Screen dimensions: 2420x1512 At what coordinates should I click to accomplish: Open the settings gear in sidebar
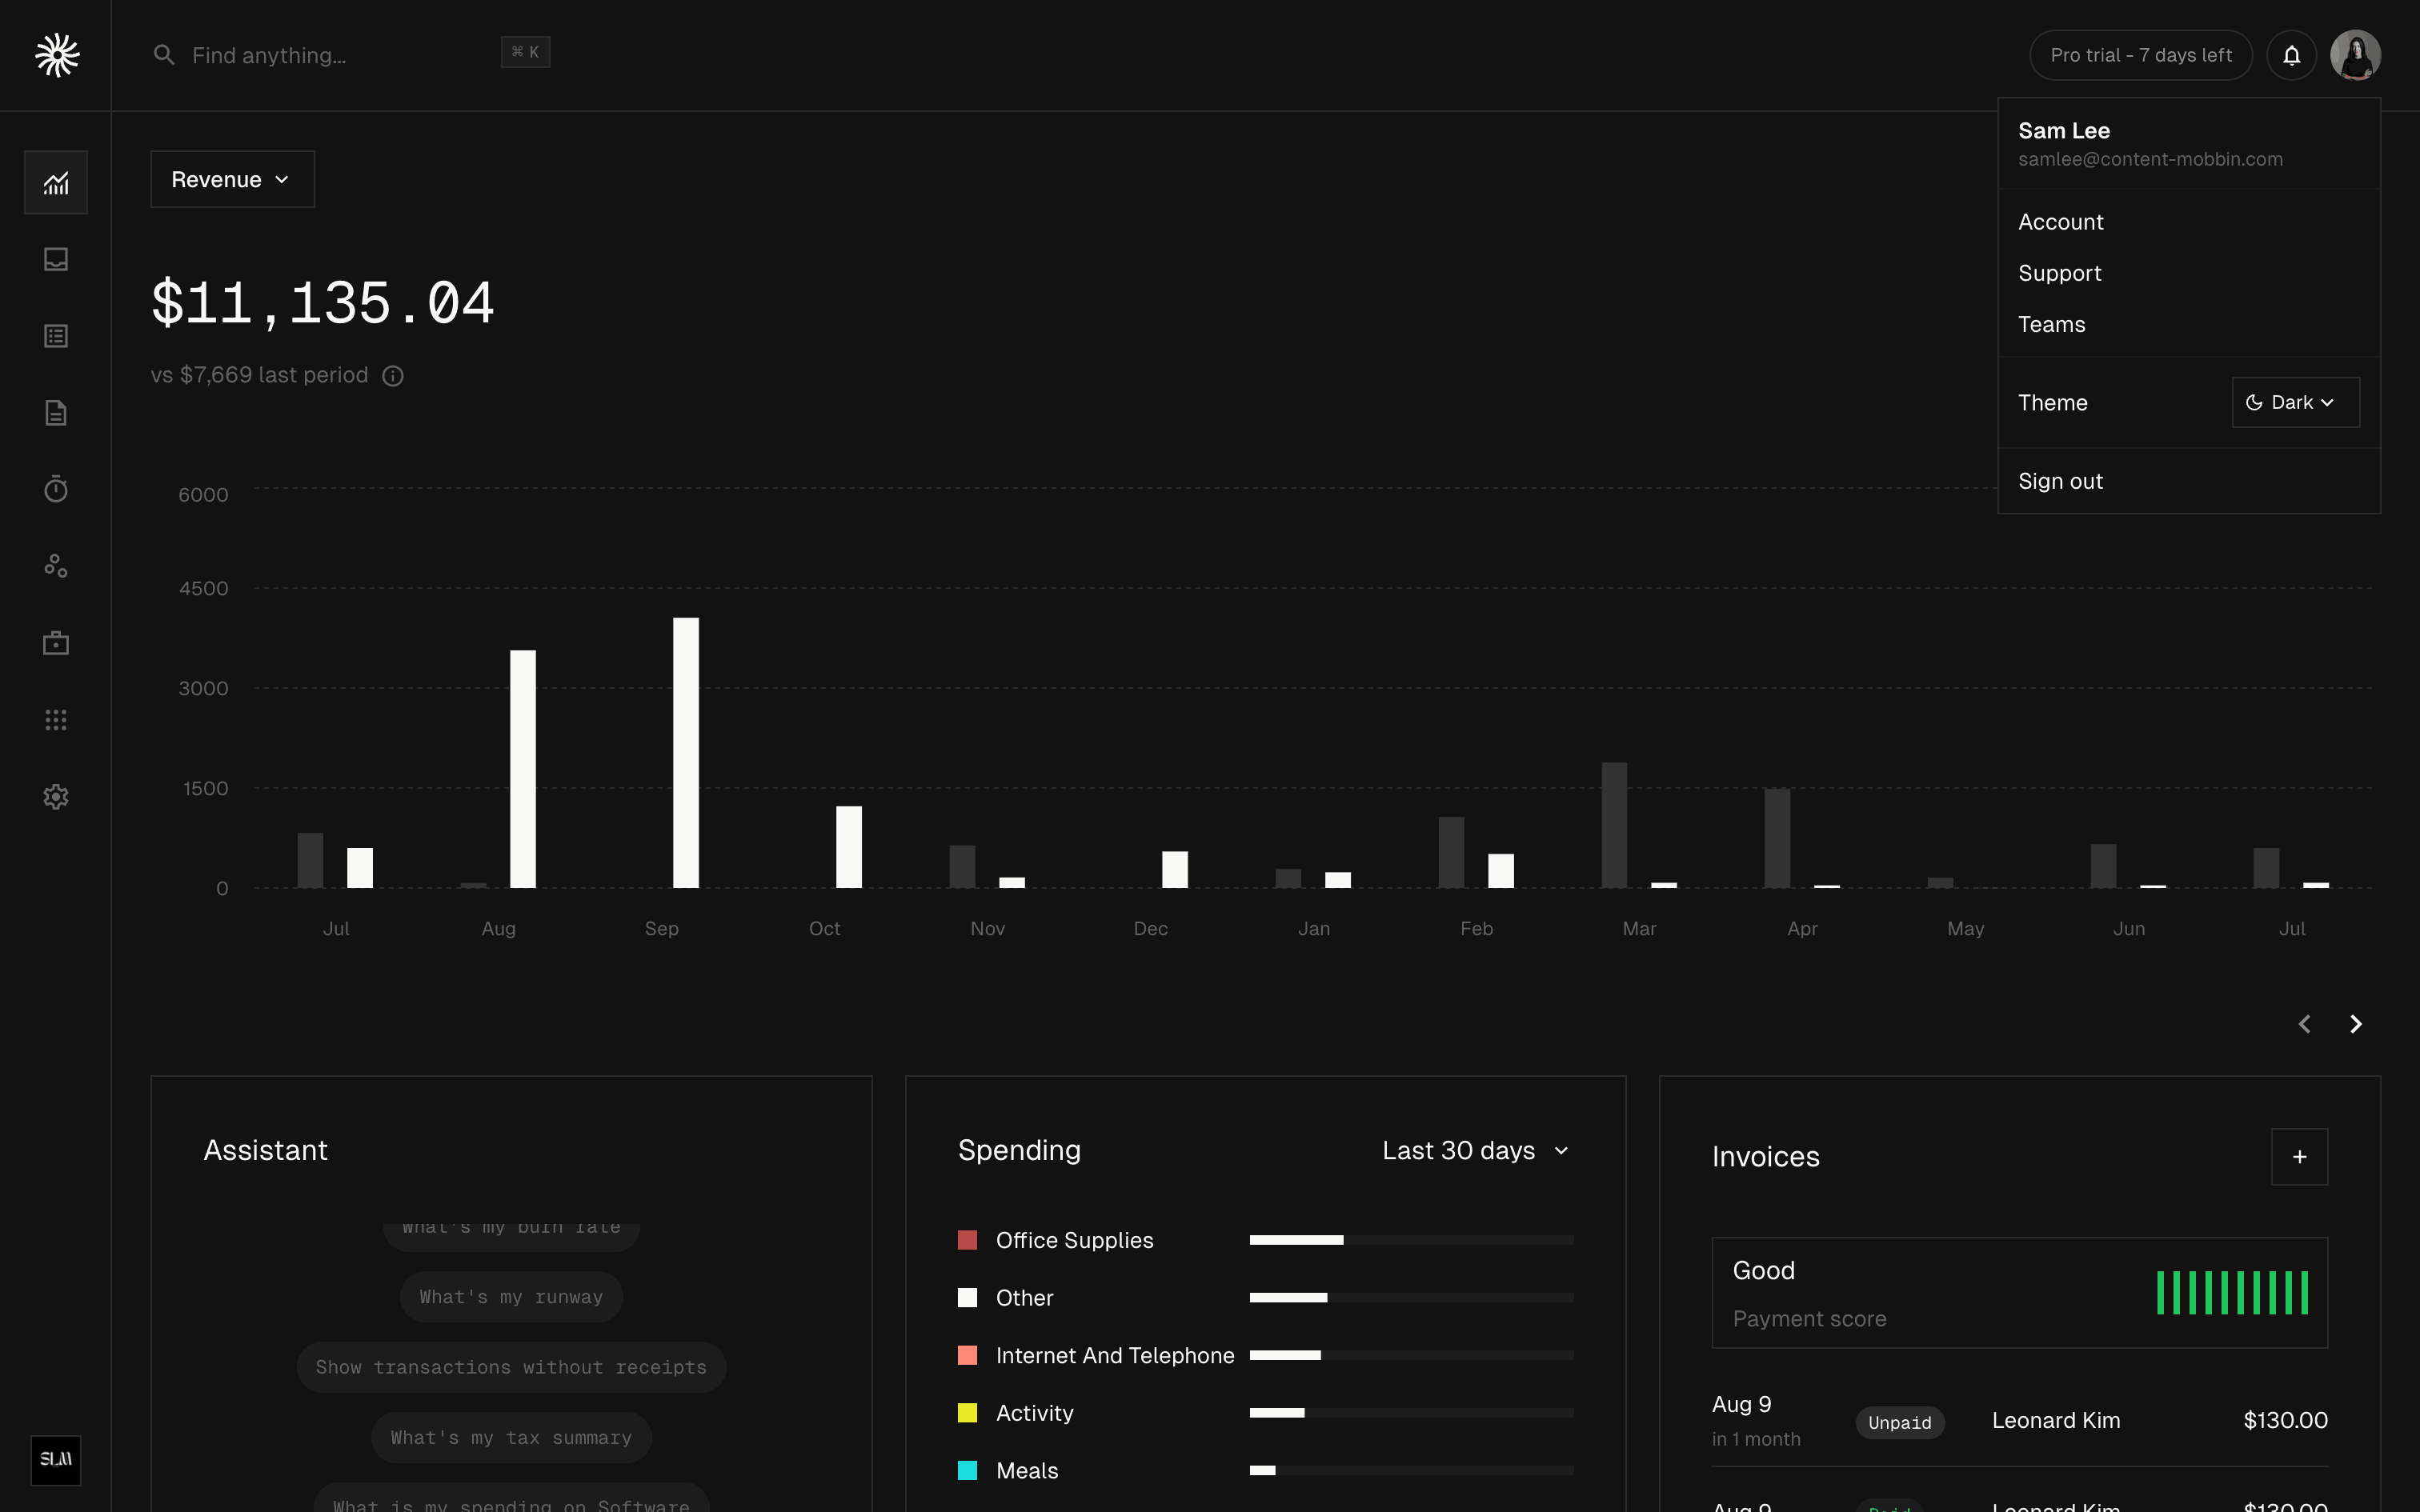click(56, 797)
